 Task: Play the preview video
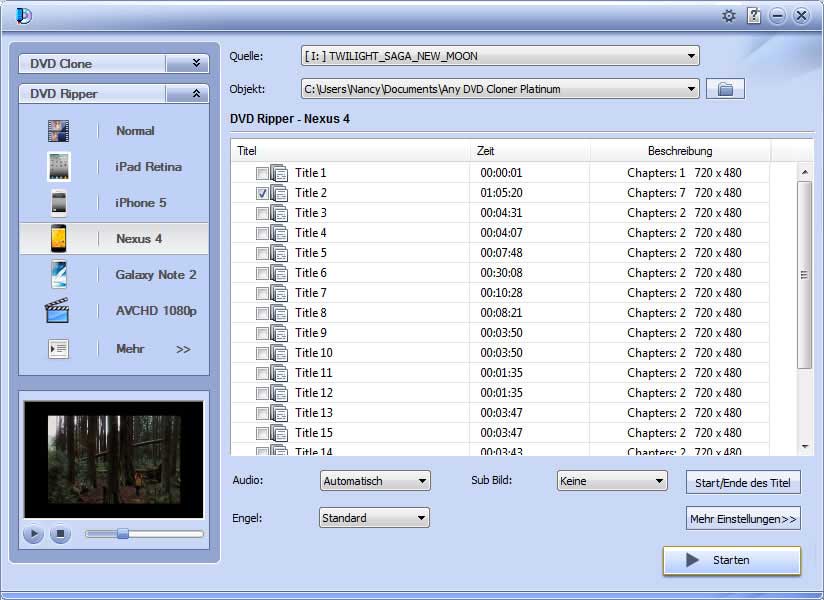[x=33, y=534]
